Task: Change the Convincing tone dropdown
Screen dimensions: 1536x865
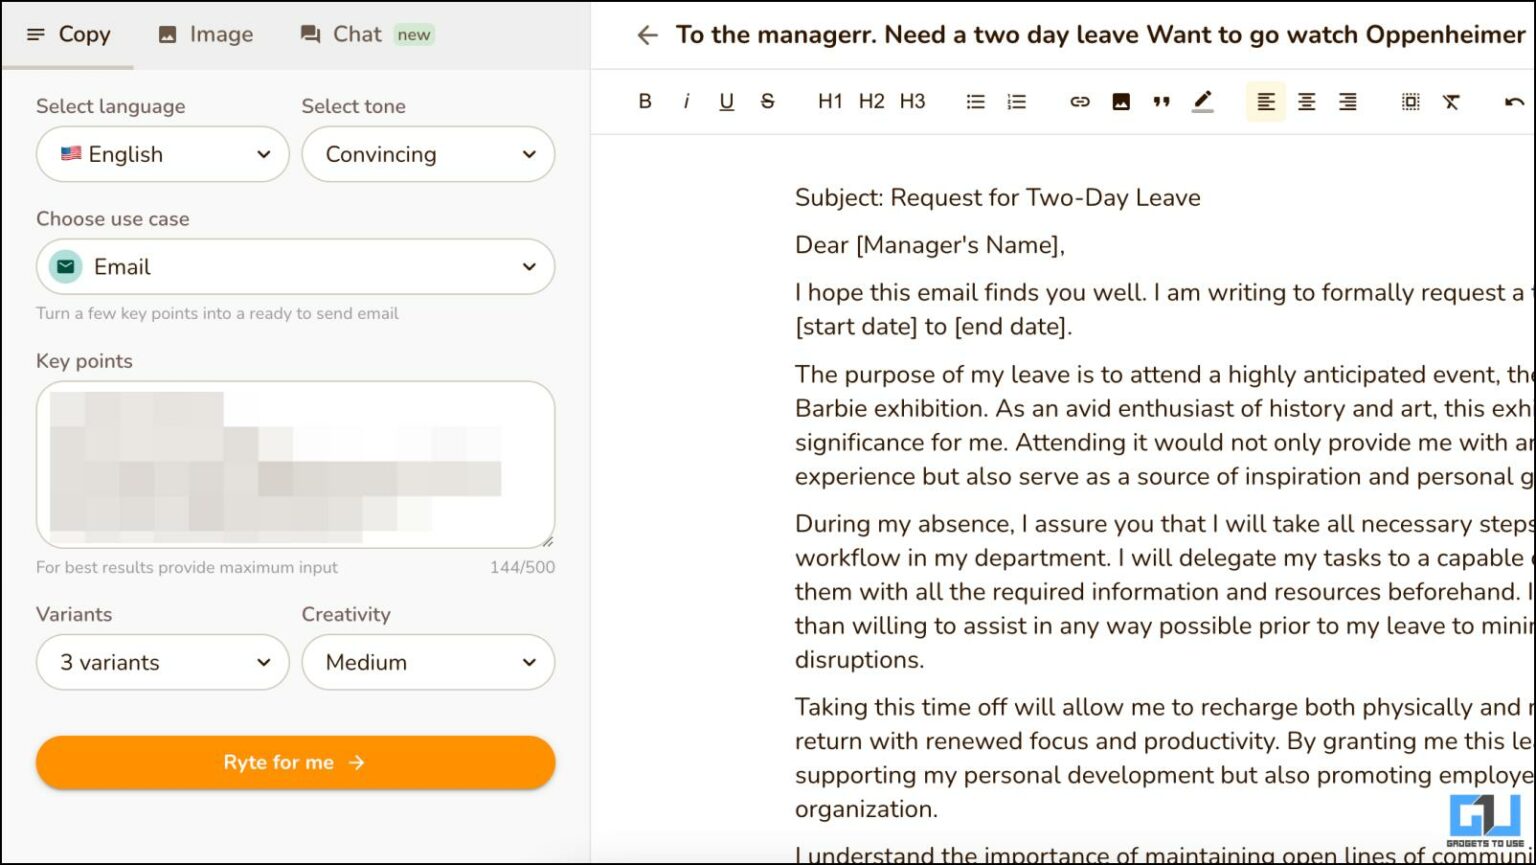Action: click(428, 154)
